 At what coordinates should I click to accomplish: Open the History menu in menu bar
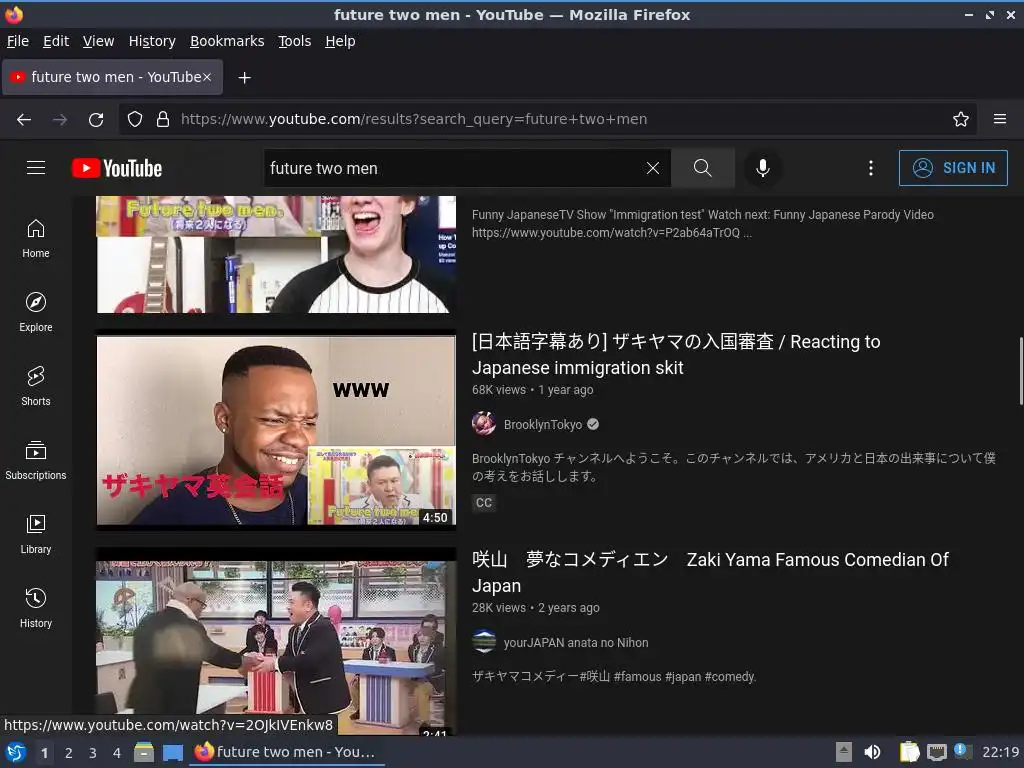tap(152, 41)
